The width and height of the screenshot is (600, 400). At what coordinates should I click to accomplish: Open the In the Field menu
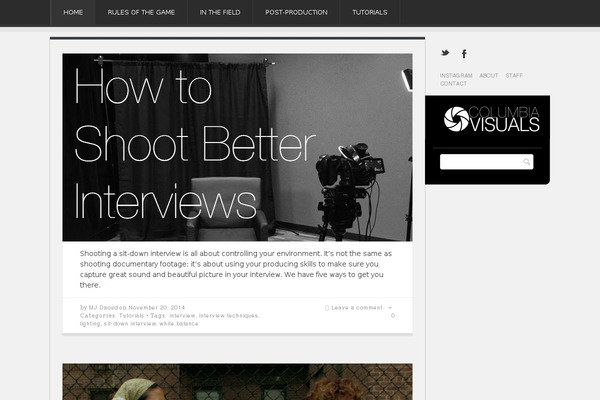(x=220, y=12)
